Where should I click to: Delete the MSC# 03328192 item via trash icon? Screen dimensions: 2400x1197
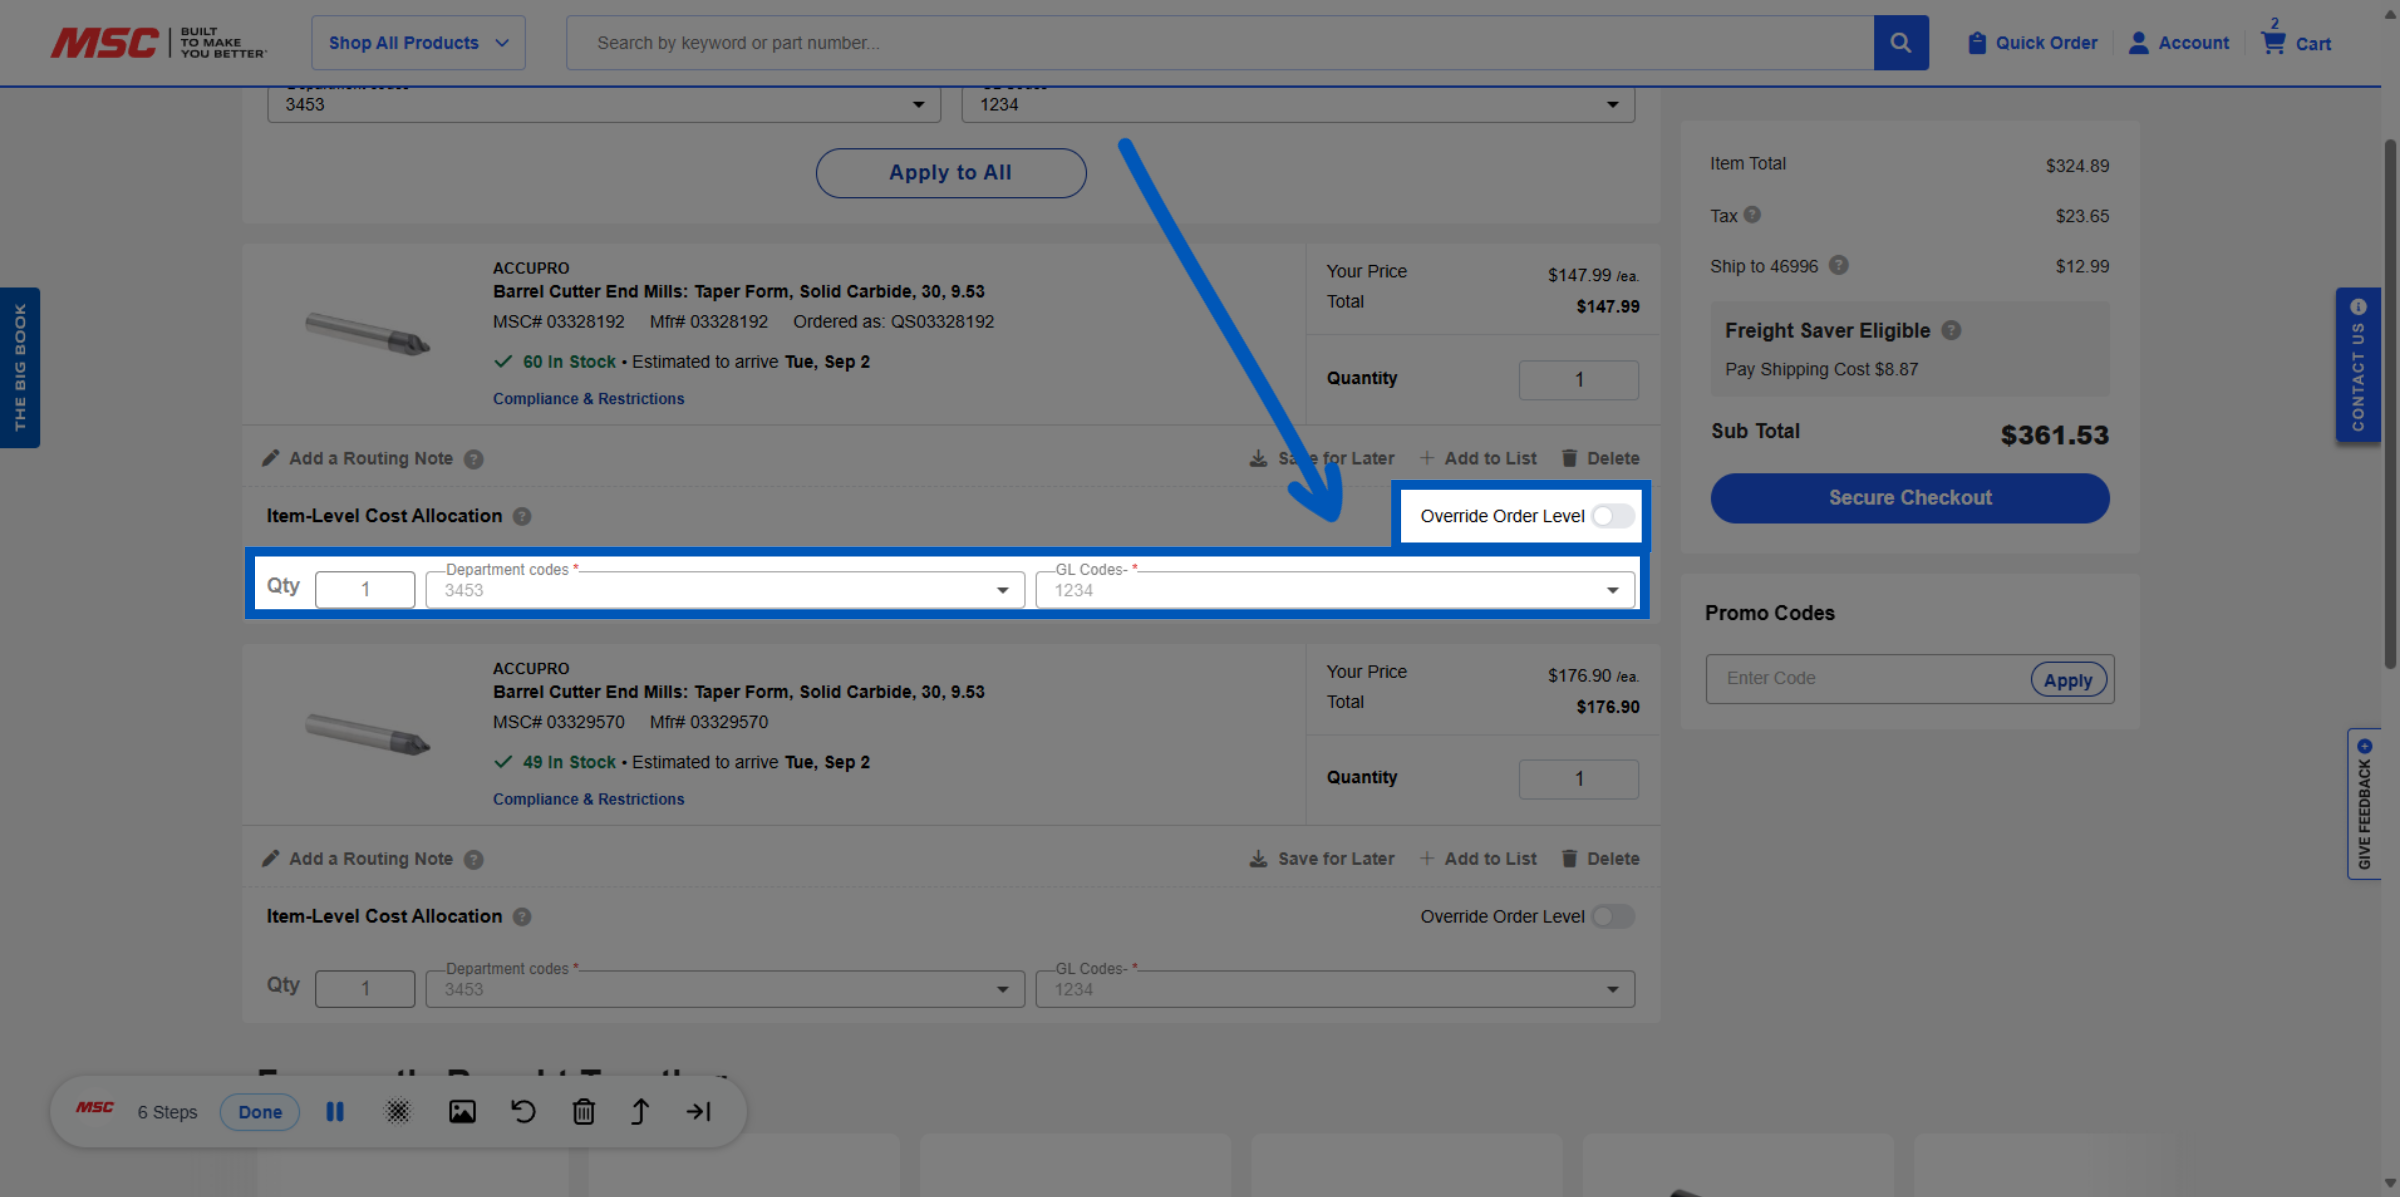click(1569, 458)
